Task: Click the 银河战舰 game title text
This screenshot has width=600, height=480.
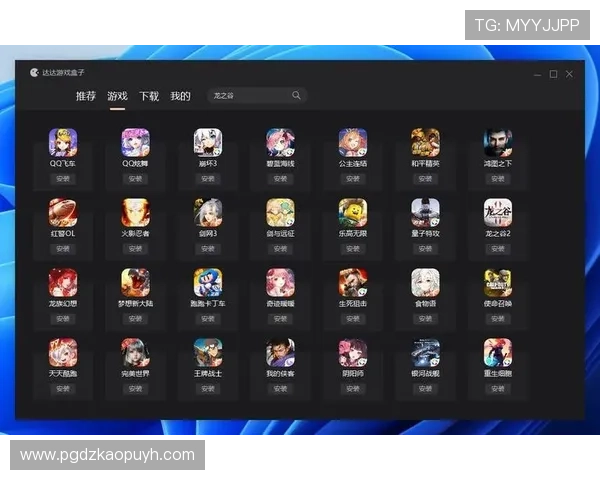Action: 425,374
